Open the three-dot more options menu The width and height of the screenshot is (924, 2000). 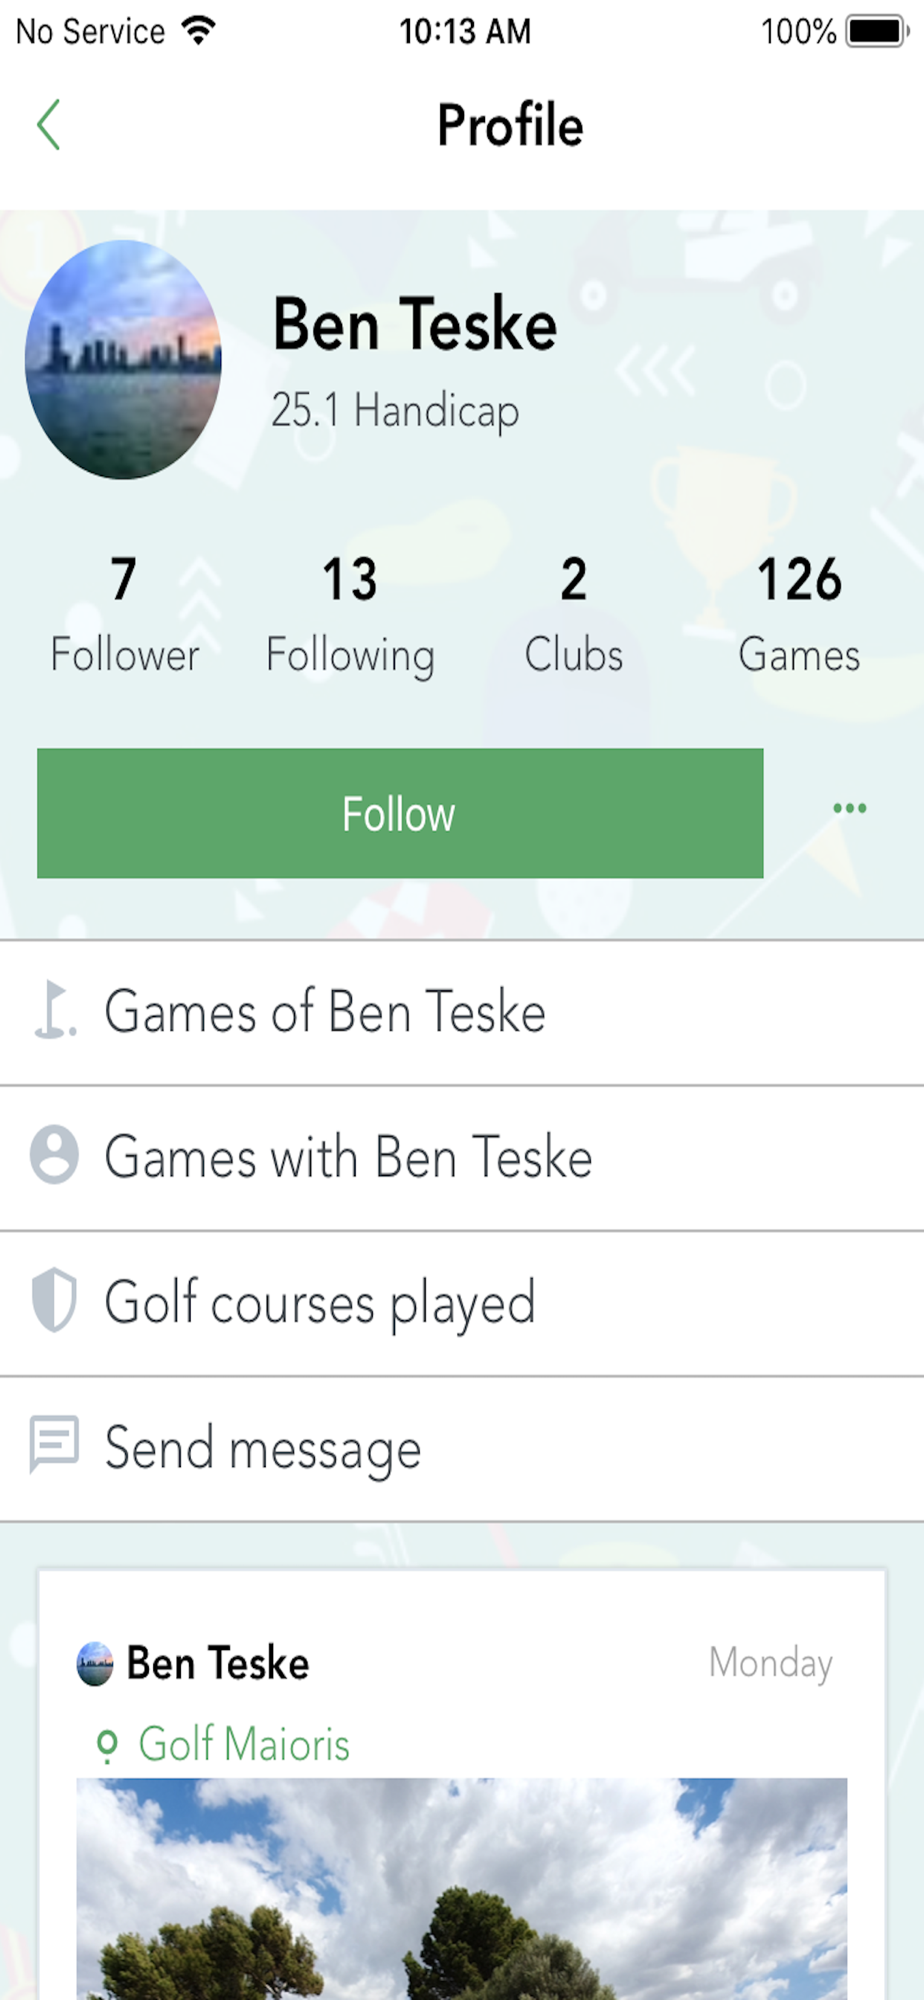tap(849, 808)
